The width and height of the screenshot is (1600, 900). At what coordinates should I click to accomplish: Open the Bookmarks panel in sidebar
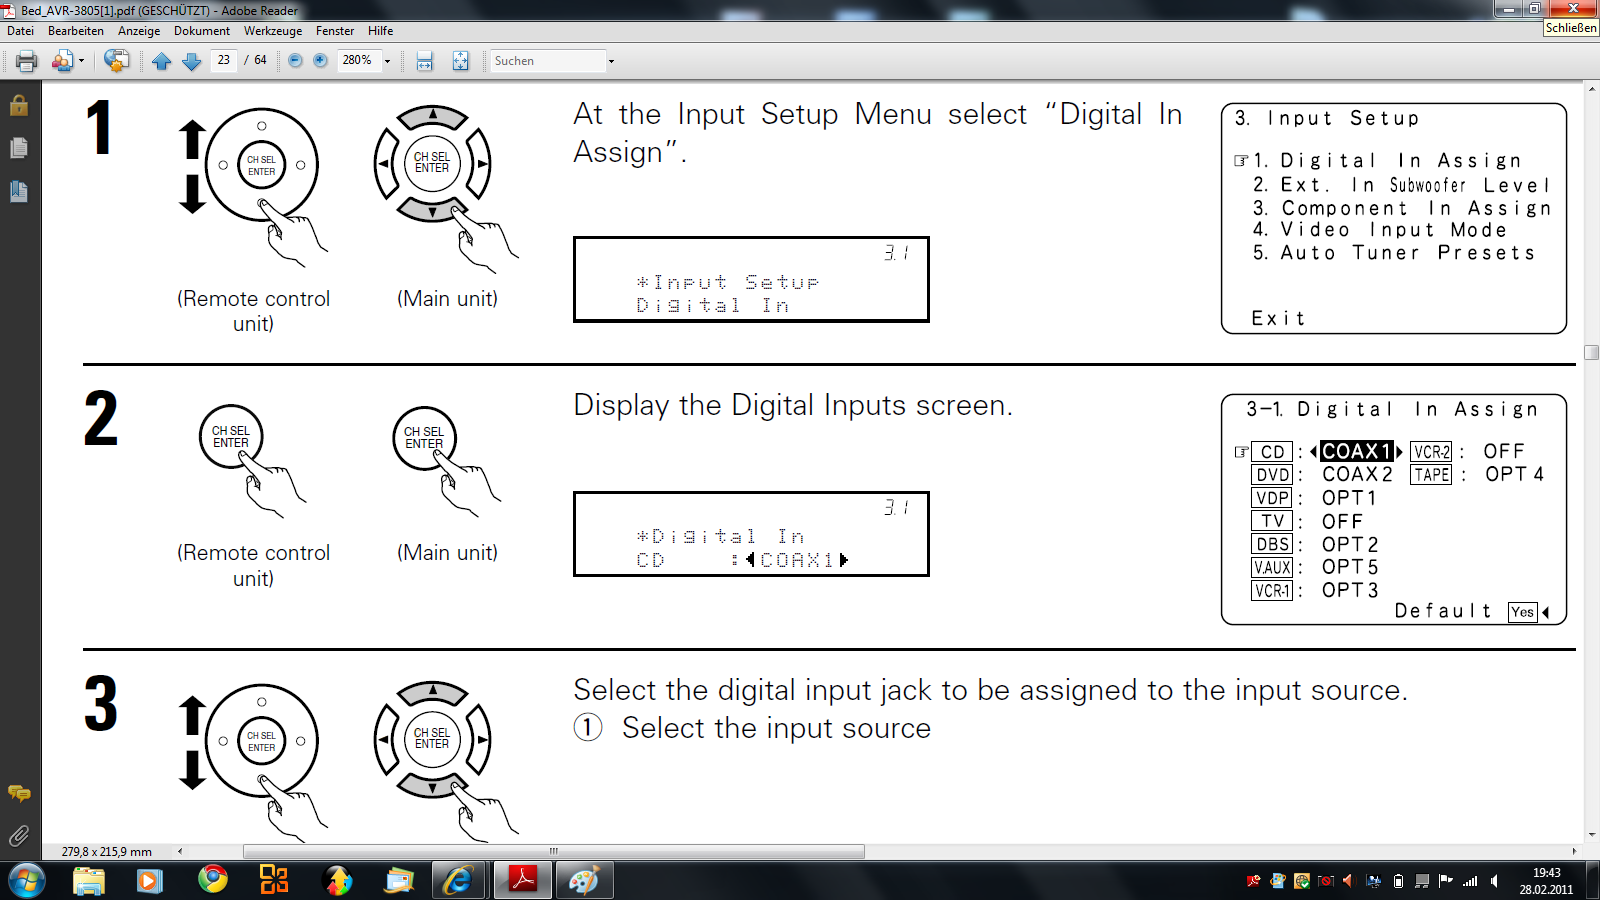pos(19,191)
